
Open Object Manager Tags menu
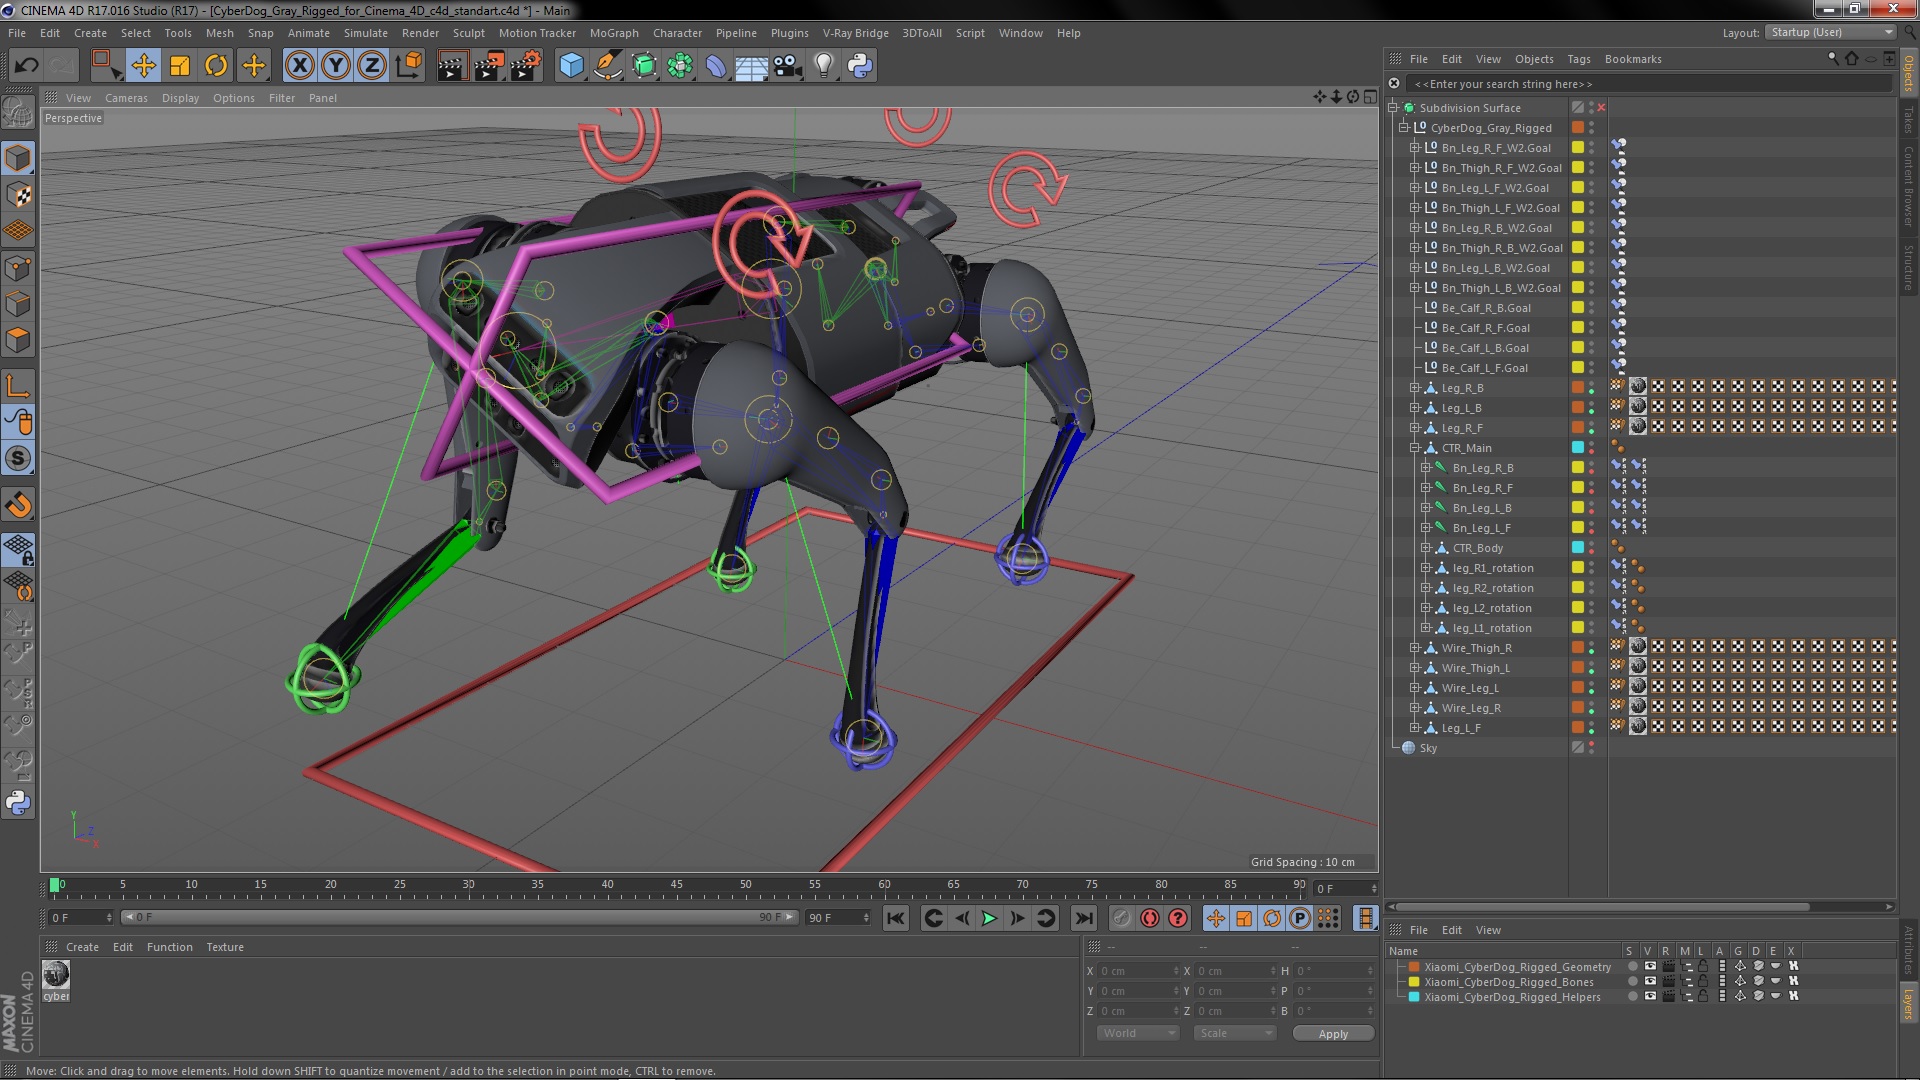tap(1579, 59)
